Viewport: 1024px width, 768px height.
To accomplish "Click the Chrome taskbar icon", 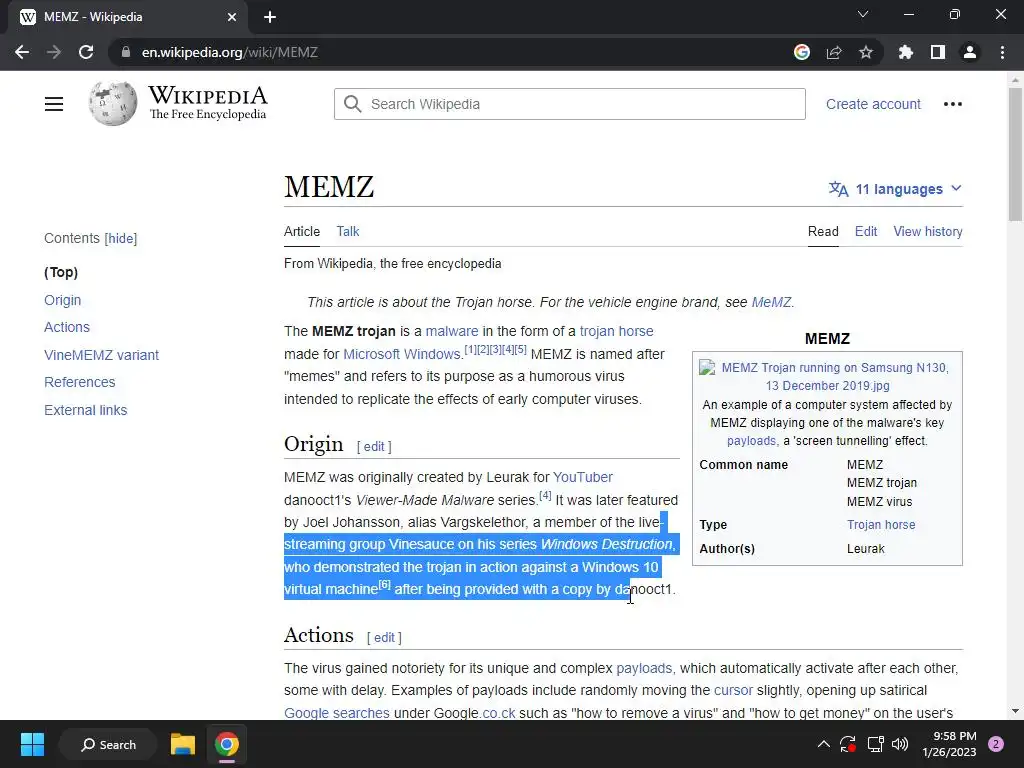I will pos(227,744).
